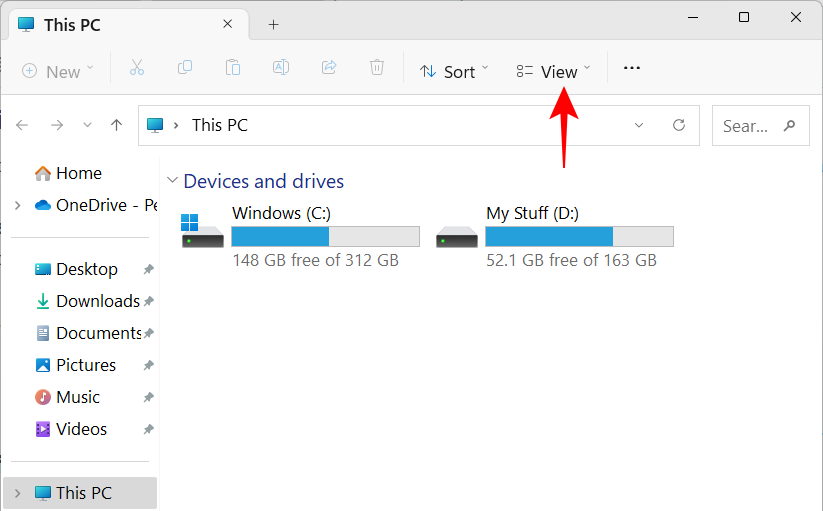Click the Share icon in toolbar
Viewport: 823px width, 511px height.
pos(329,68)
